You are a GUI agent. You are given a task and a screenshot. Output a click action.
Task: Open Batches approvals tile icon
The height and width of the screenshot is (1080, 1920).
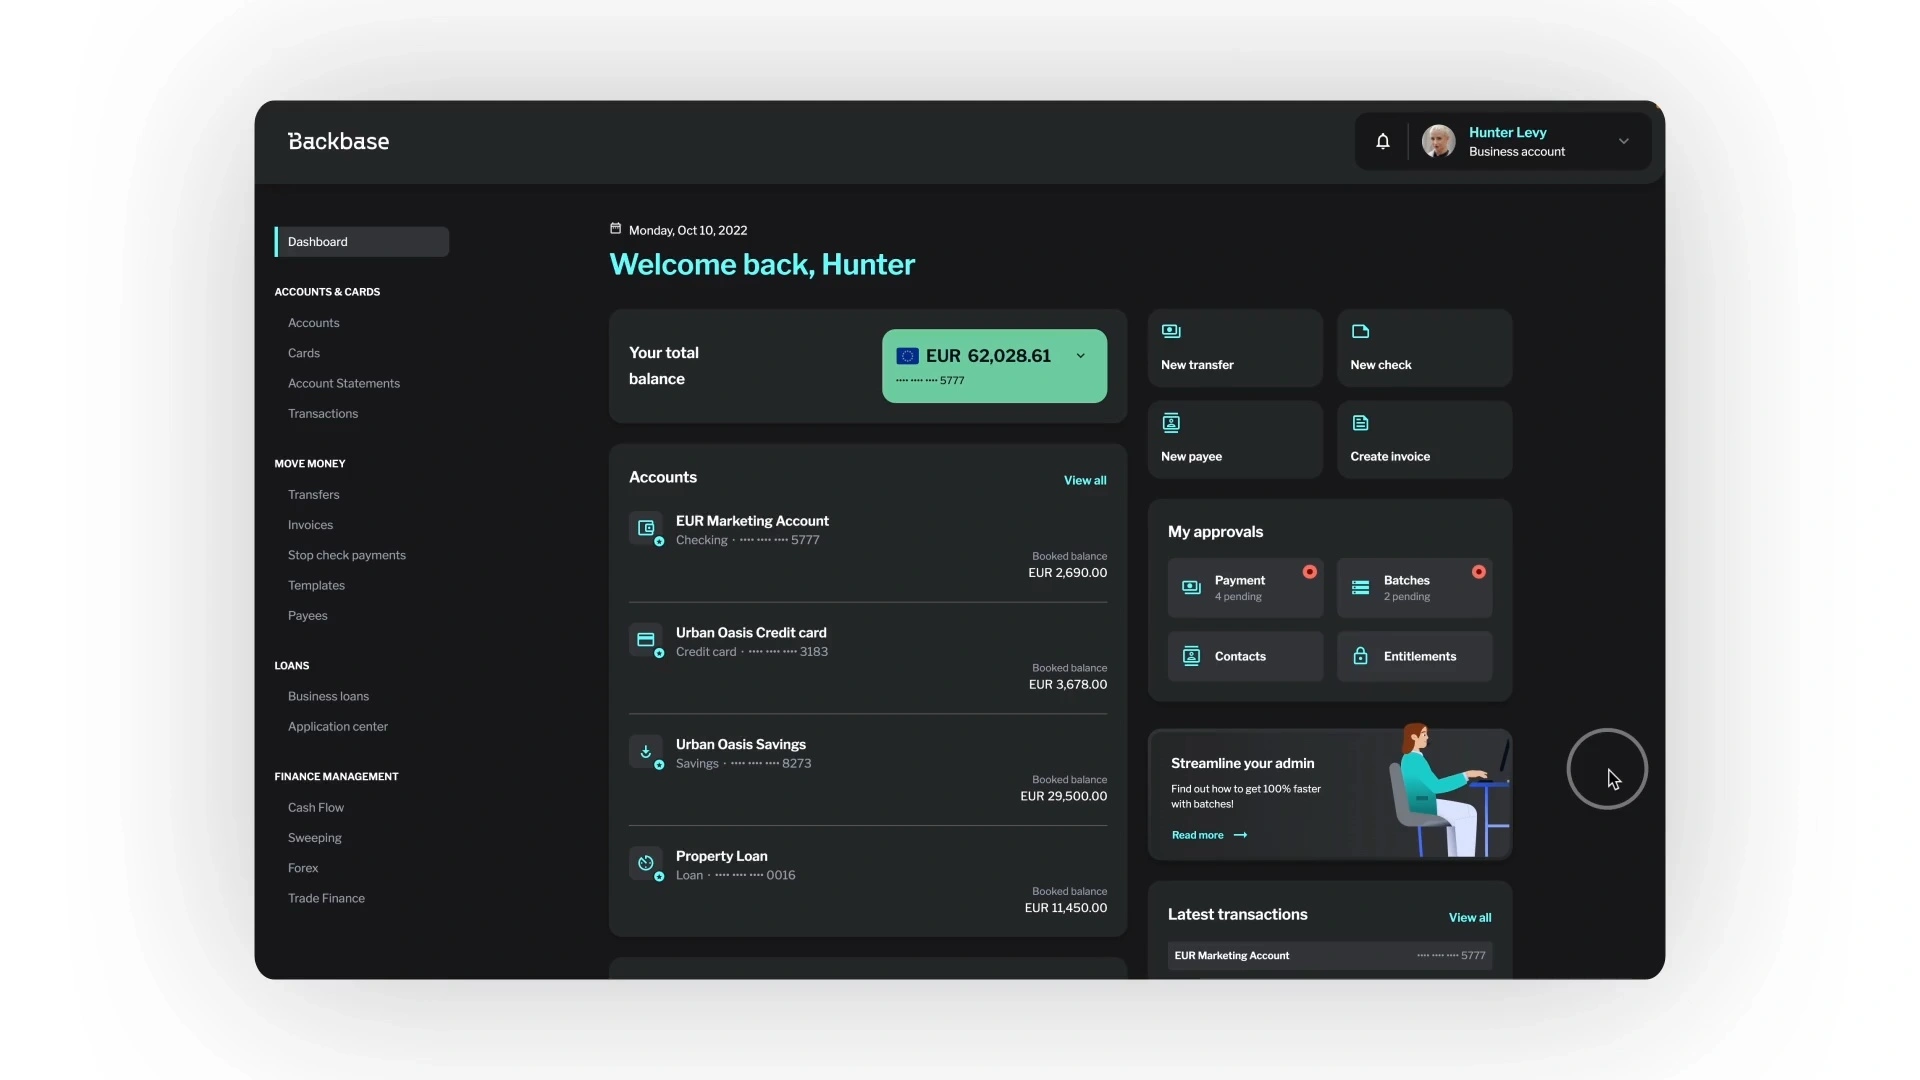(x=1360, y=588)
